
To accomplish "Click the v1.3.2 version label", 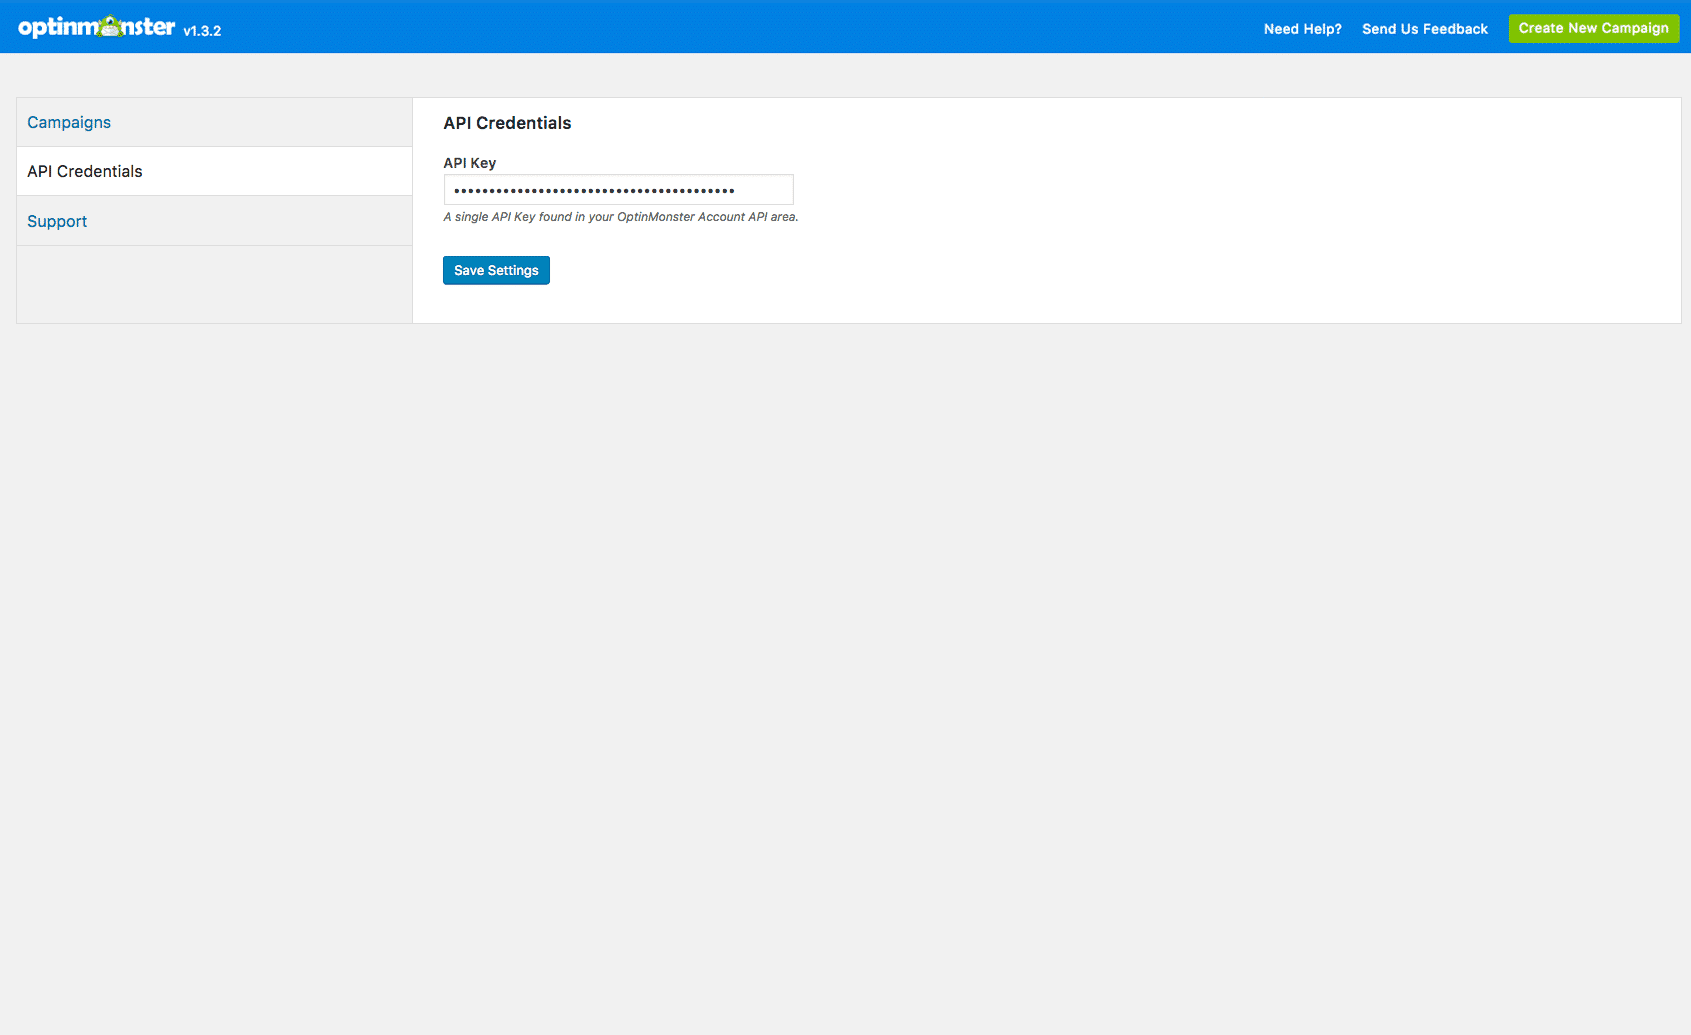I will 203,31.
